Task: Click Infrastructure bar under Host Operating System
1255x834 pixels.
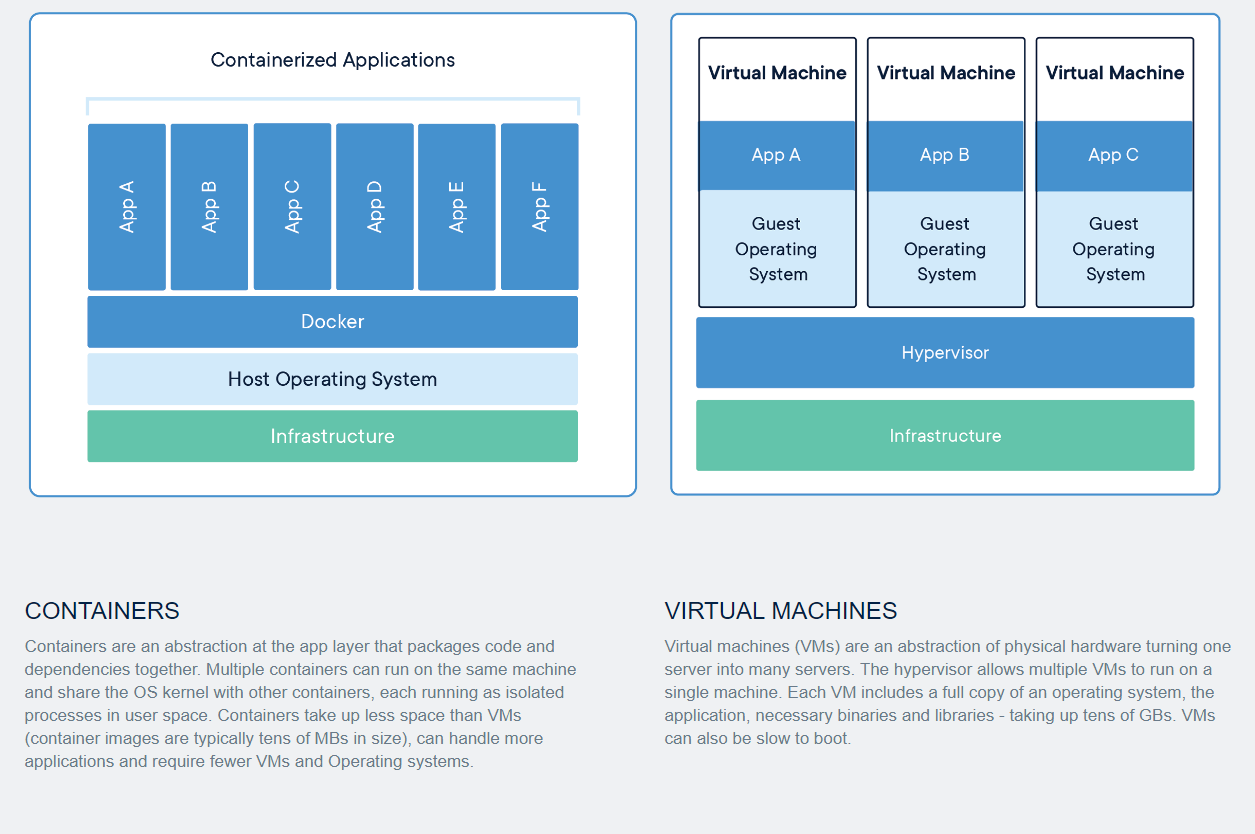Action: (333, 436)
